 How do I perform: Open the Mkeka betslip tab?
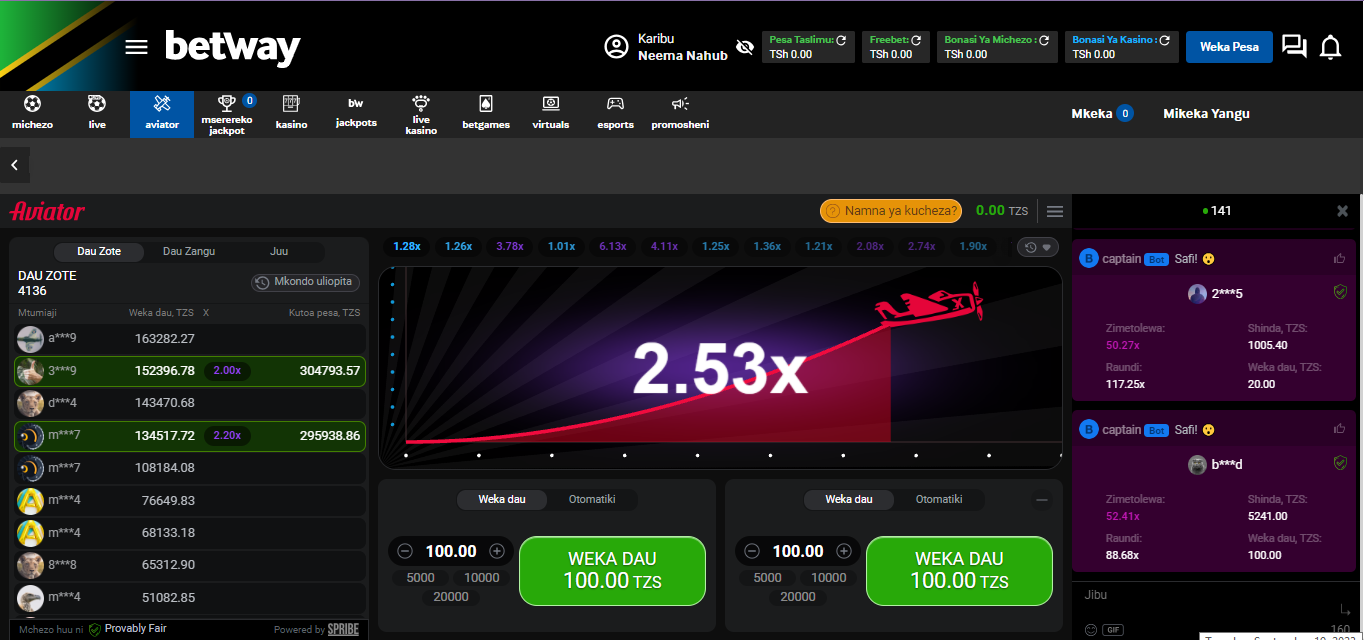[x=1102, y=113]
